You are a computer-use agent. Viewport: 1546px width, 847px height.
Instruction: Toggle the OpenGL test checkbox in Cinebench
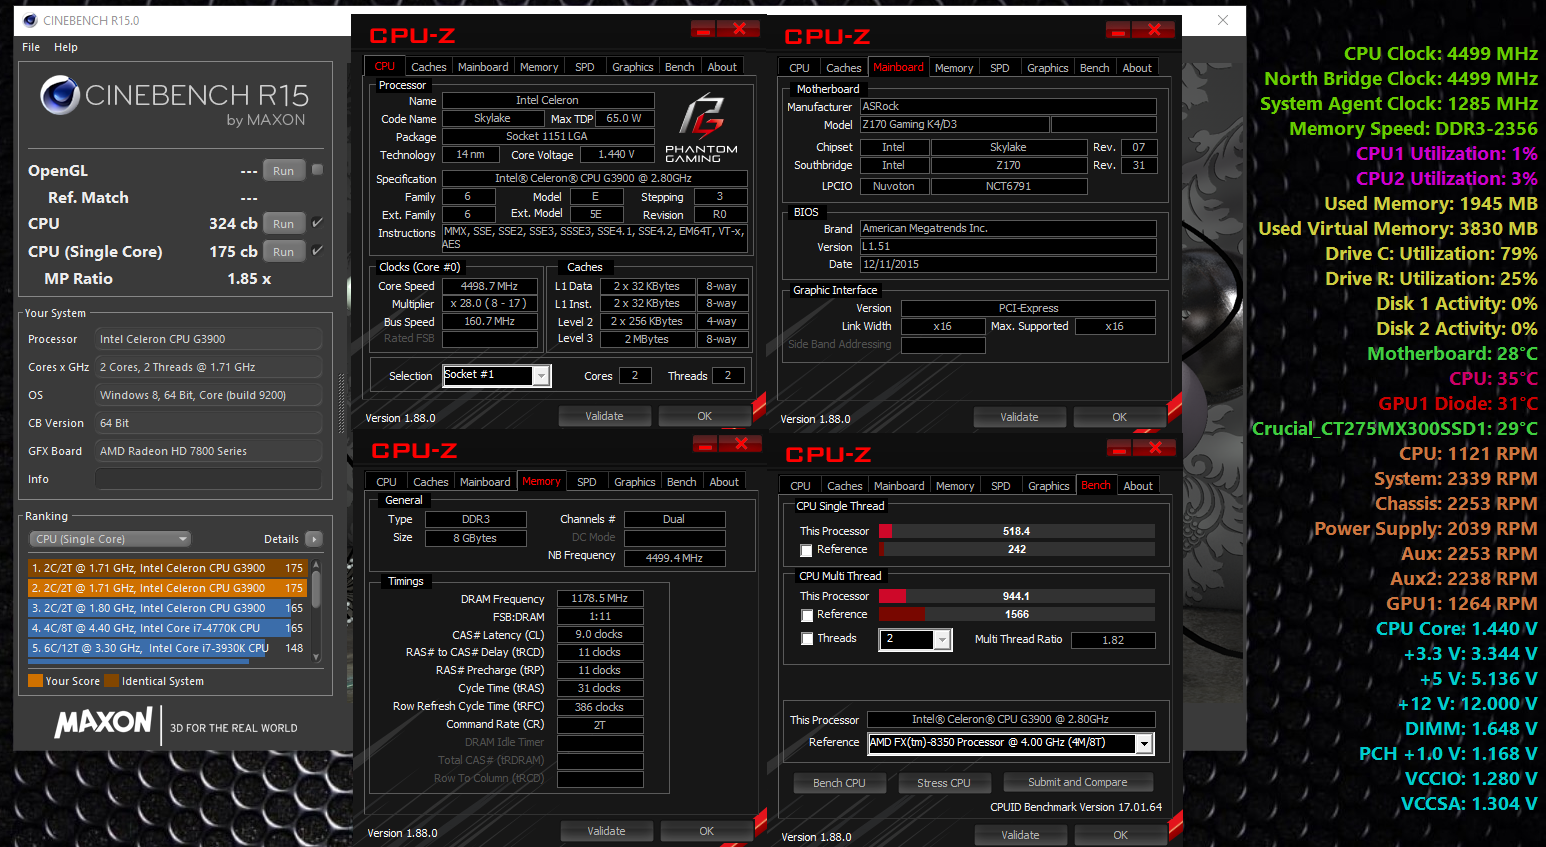(x=317, y=170)
